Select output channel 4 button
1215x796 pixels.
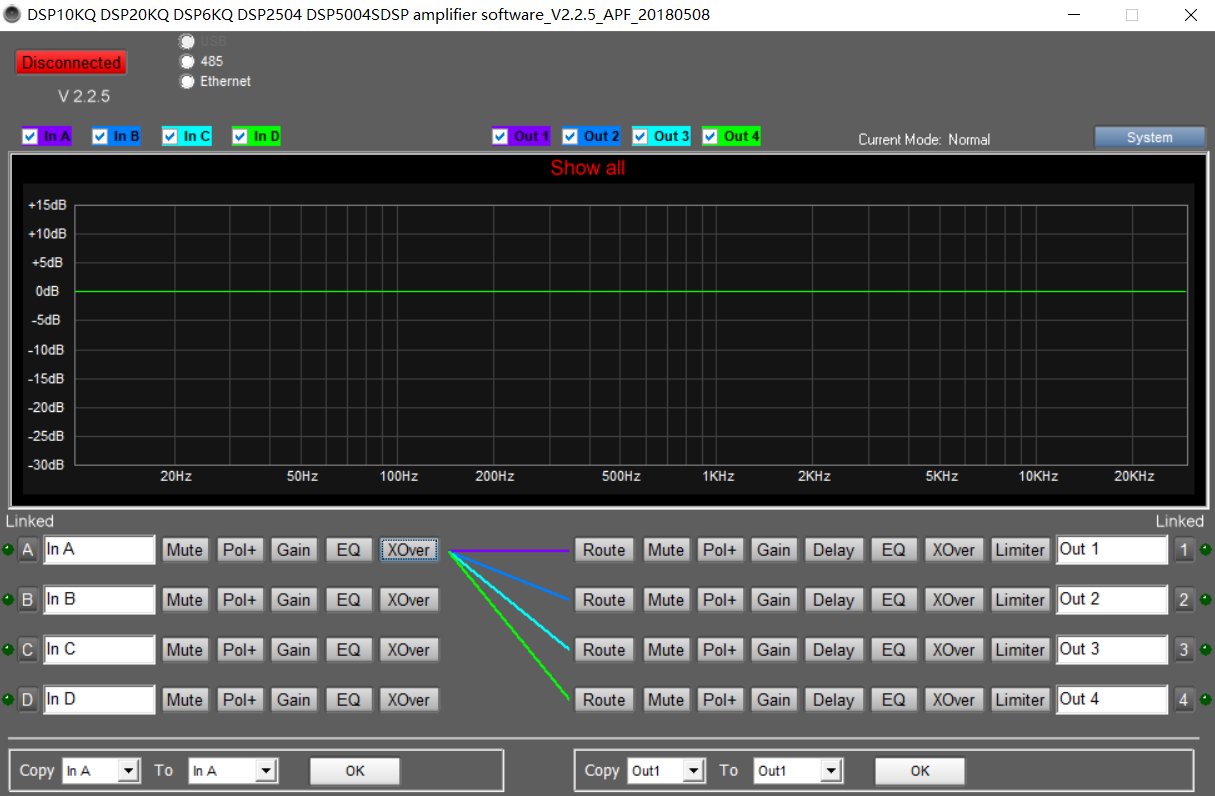click(1184, 700)
